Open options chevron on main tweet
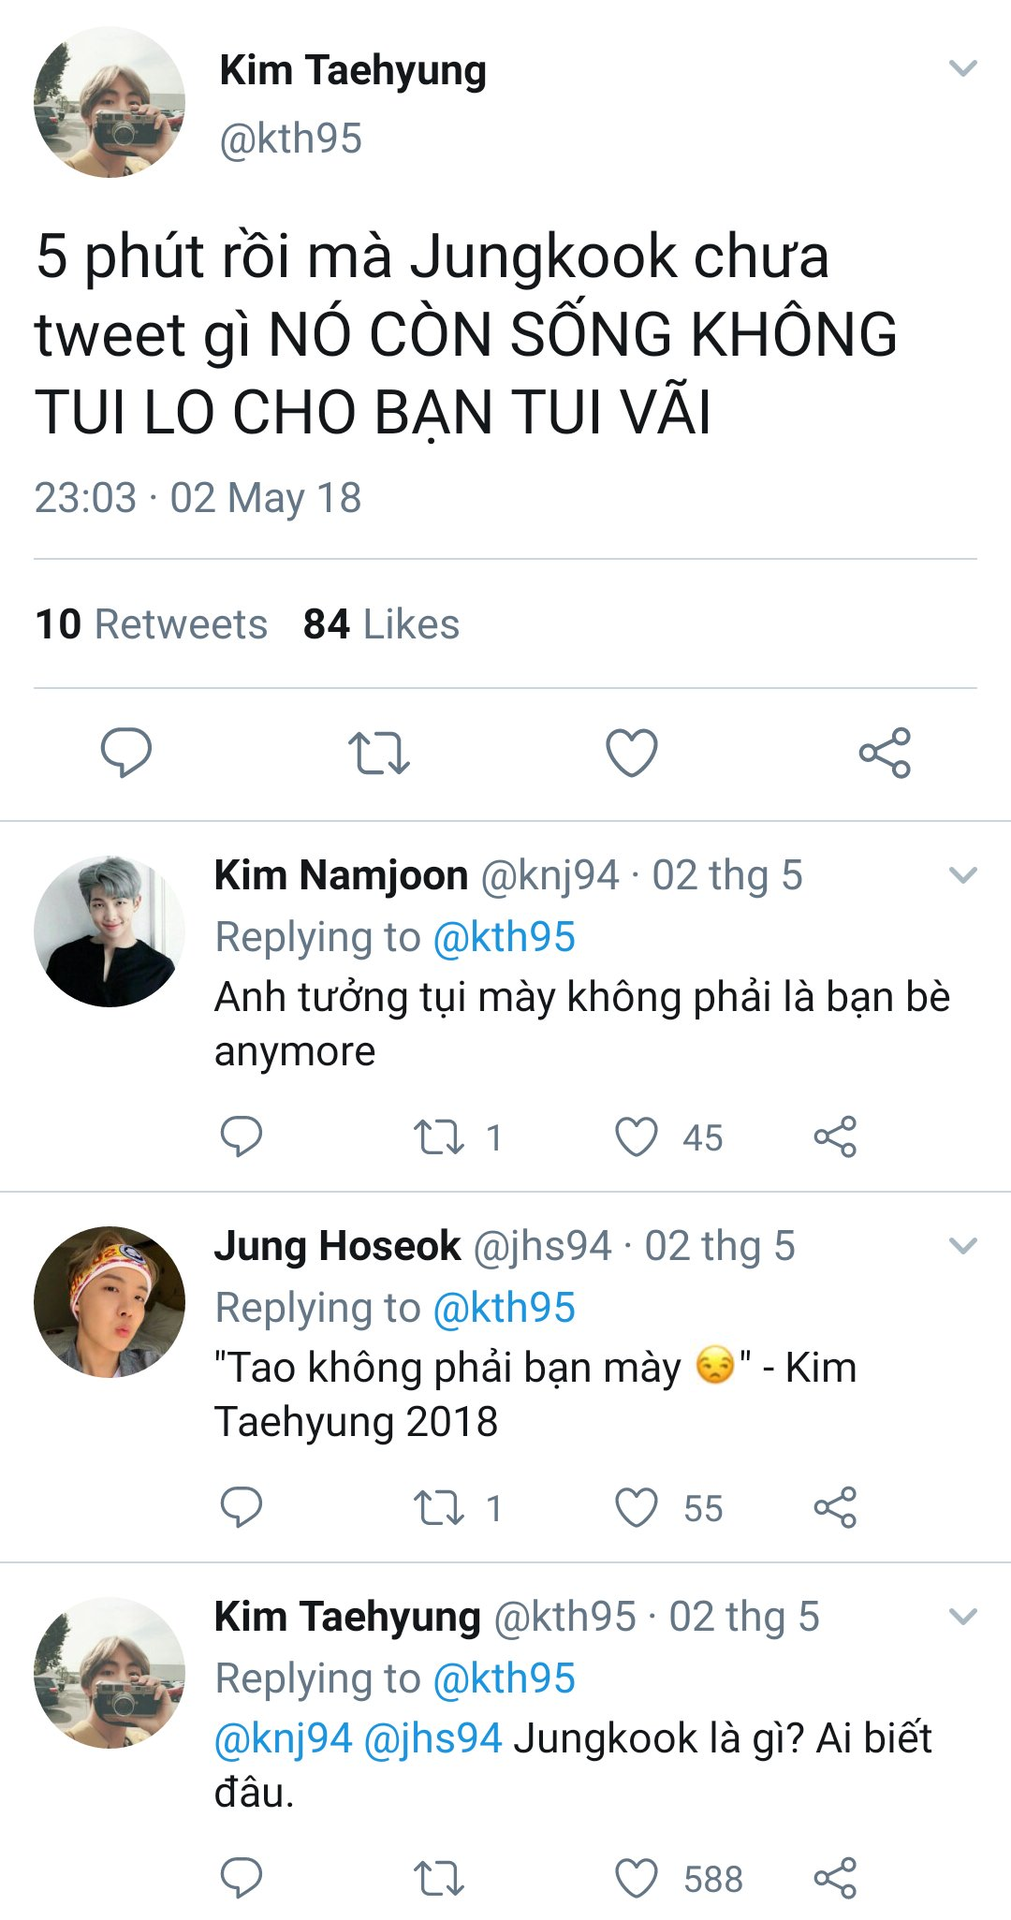Image resolution: width=1011 pixels, height=1920 pixels. [x=962, y=69]
